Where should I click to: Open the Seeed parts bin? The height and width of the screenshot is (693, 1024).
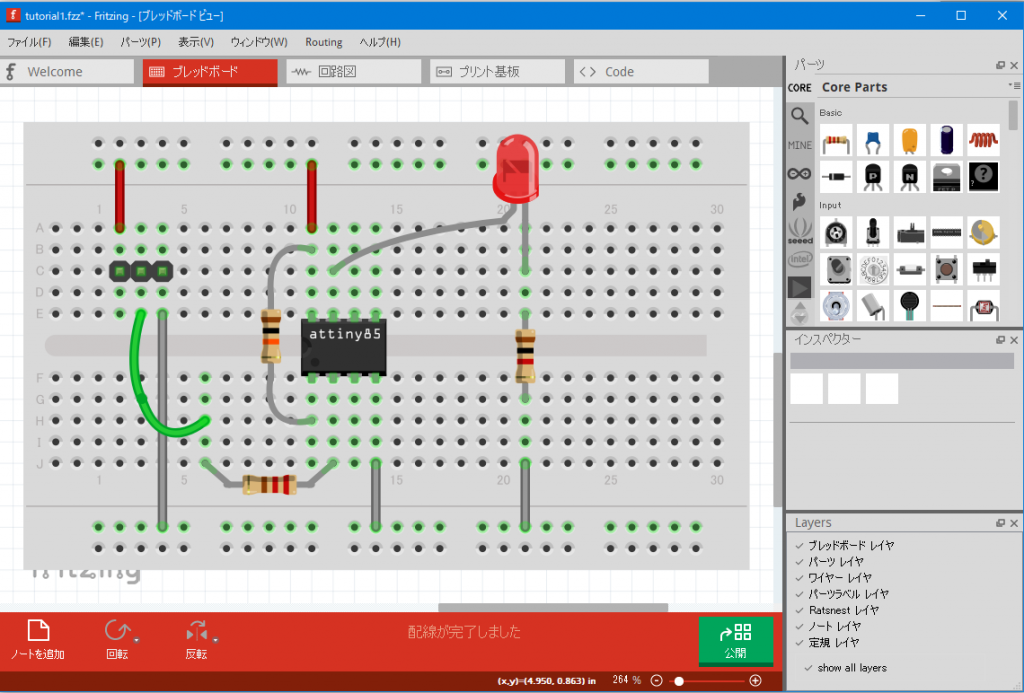(x=799, y=231)
